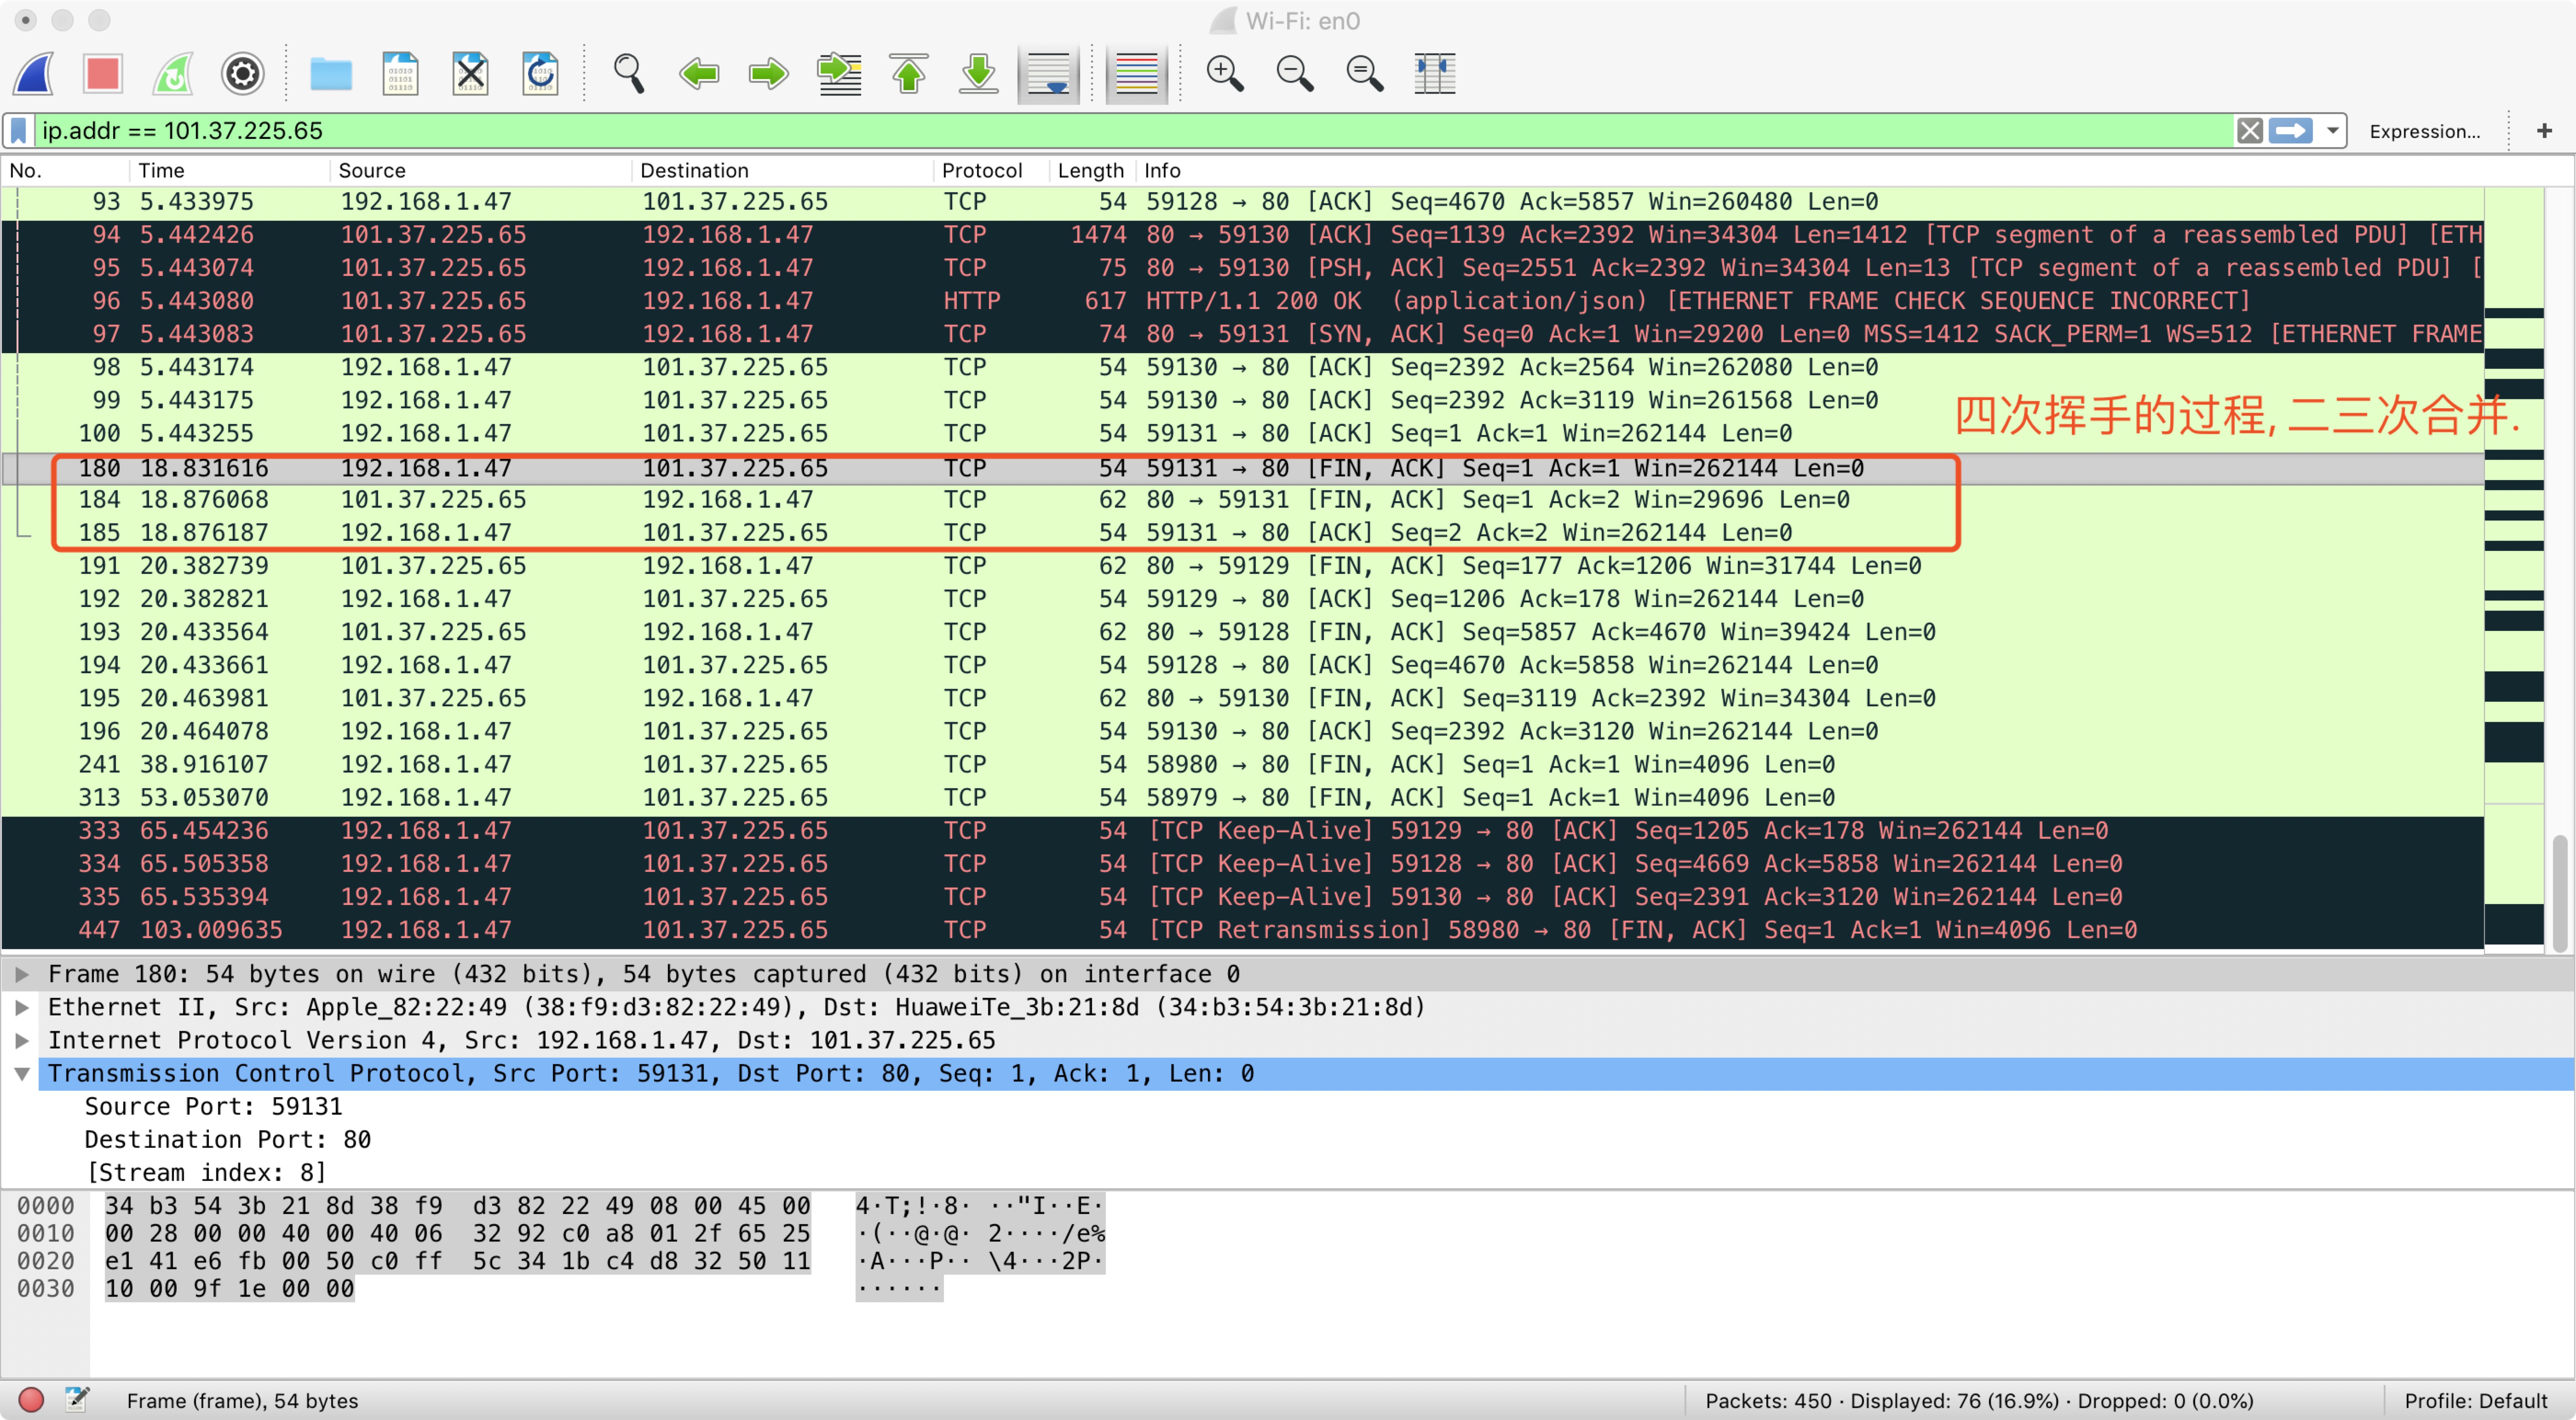Sort by Length column header
The image size is (2576, 1420).
click(1092, 170)
